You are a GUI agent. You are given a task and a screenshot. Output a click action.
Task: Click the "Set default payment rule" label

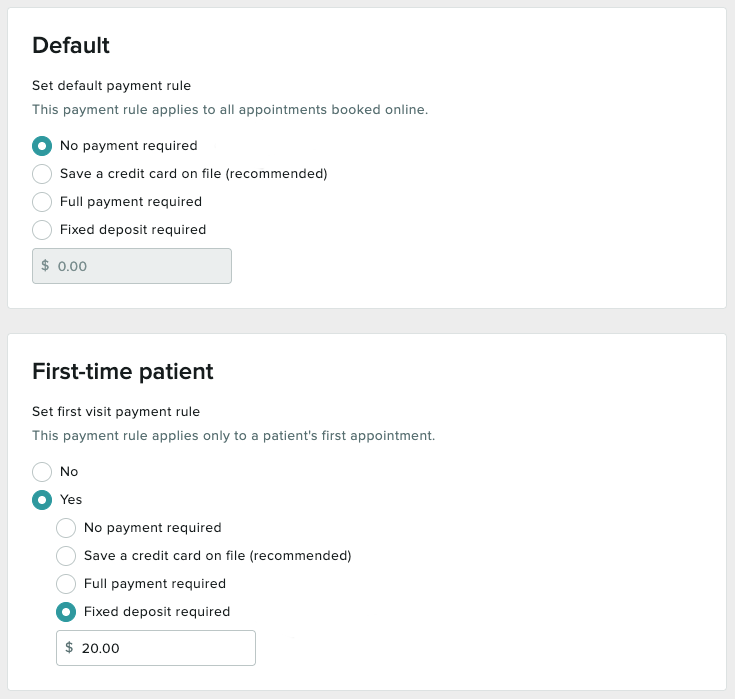pos(111,85)
